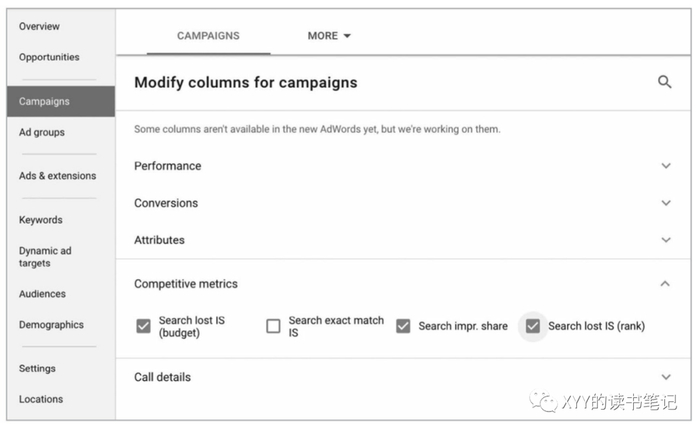The width and height of the screenshot is (700, 433).
Task: Expand the Call details chevron
Action: (666, 377)
